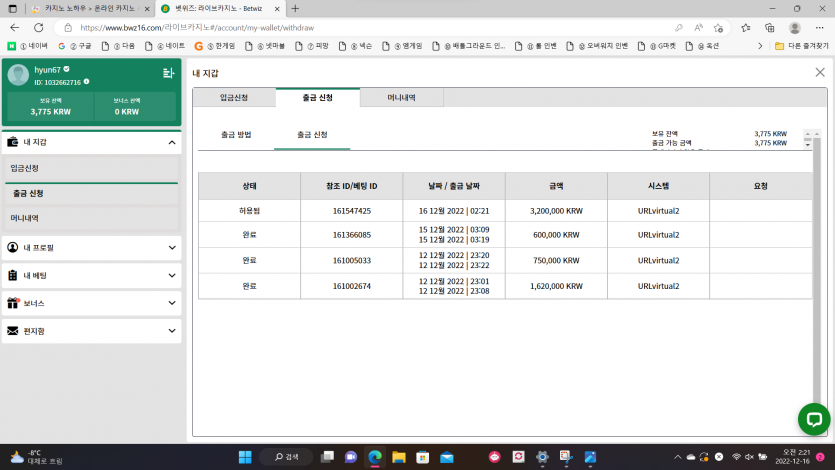Expand the 편지함 sidebar section
Screen dimensions: 835x470
coord(92,331)
